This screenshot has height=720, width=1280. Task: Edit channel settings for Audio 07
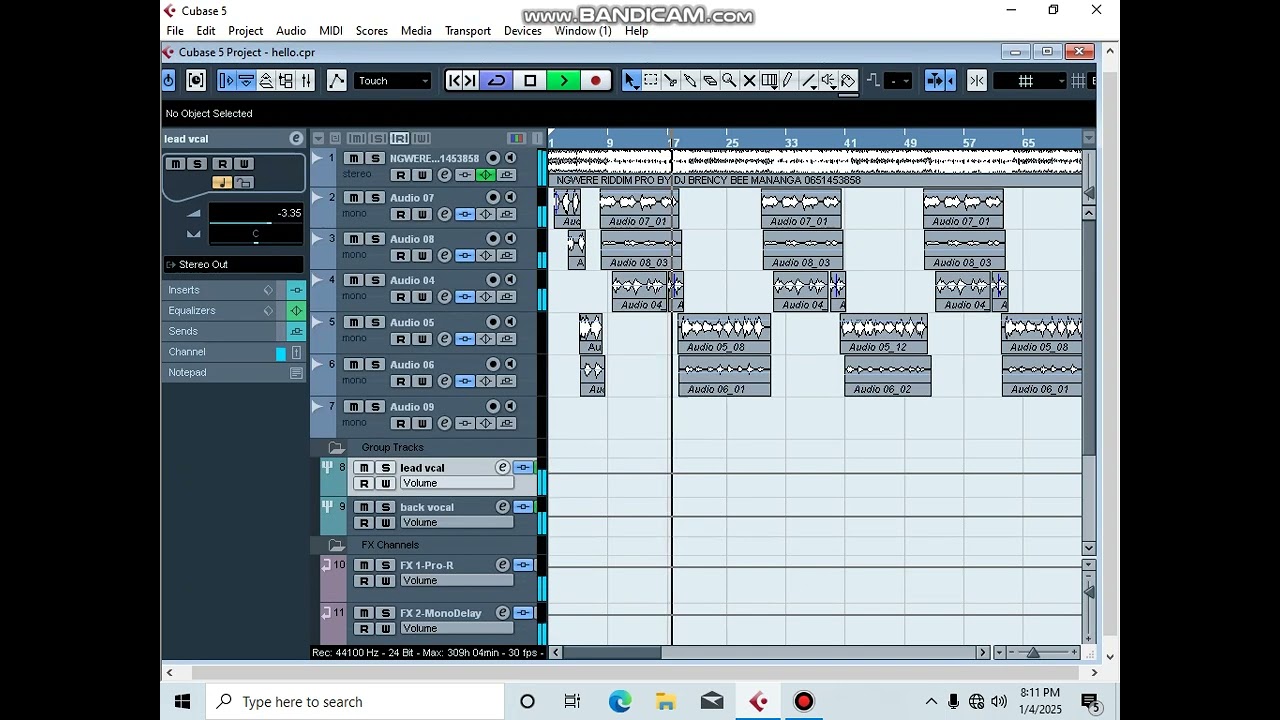[444, 215]
